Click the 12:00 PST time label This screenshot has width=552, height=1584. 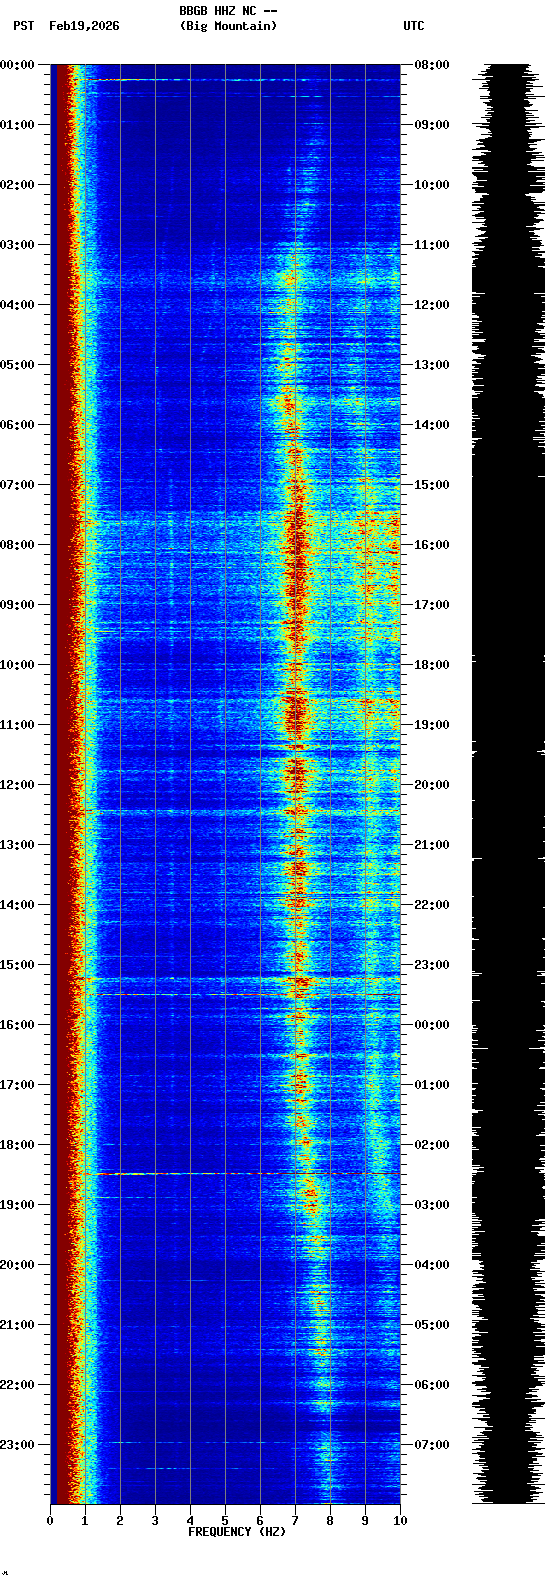(x=18, y=785)
